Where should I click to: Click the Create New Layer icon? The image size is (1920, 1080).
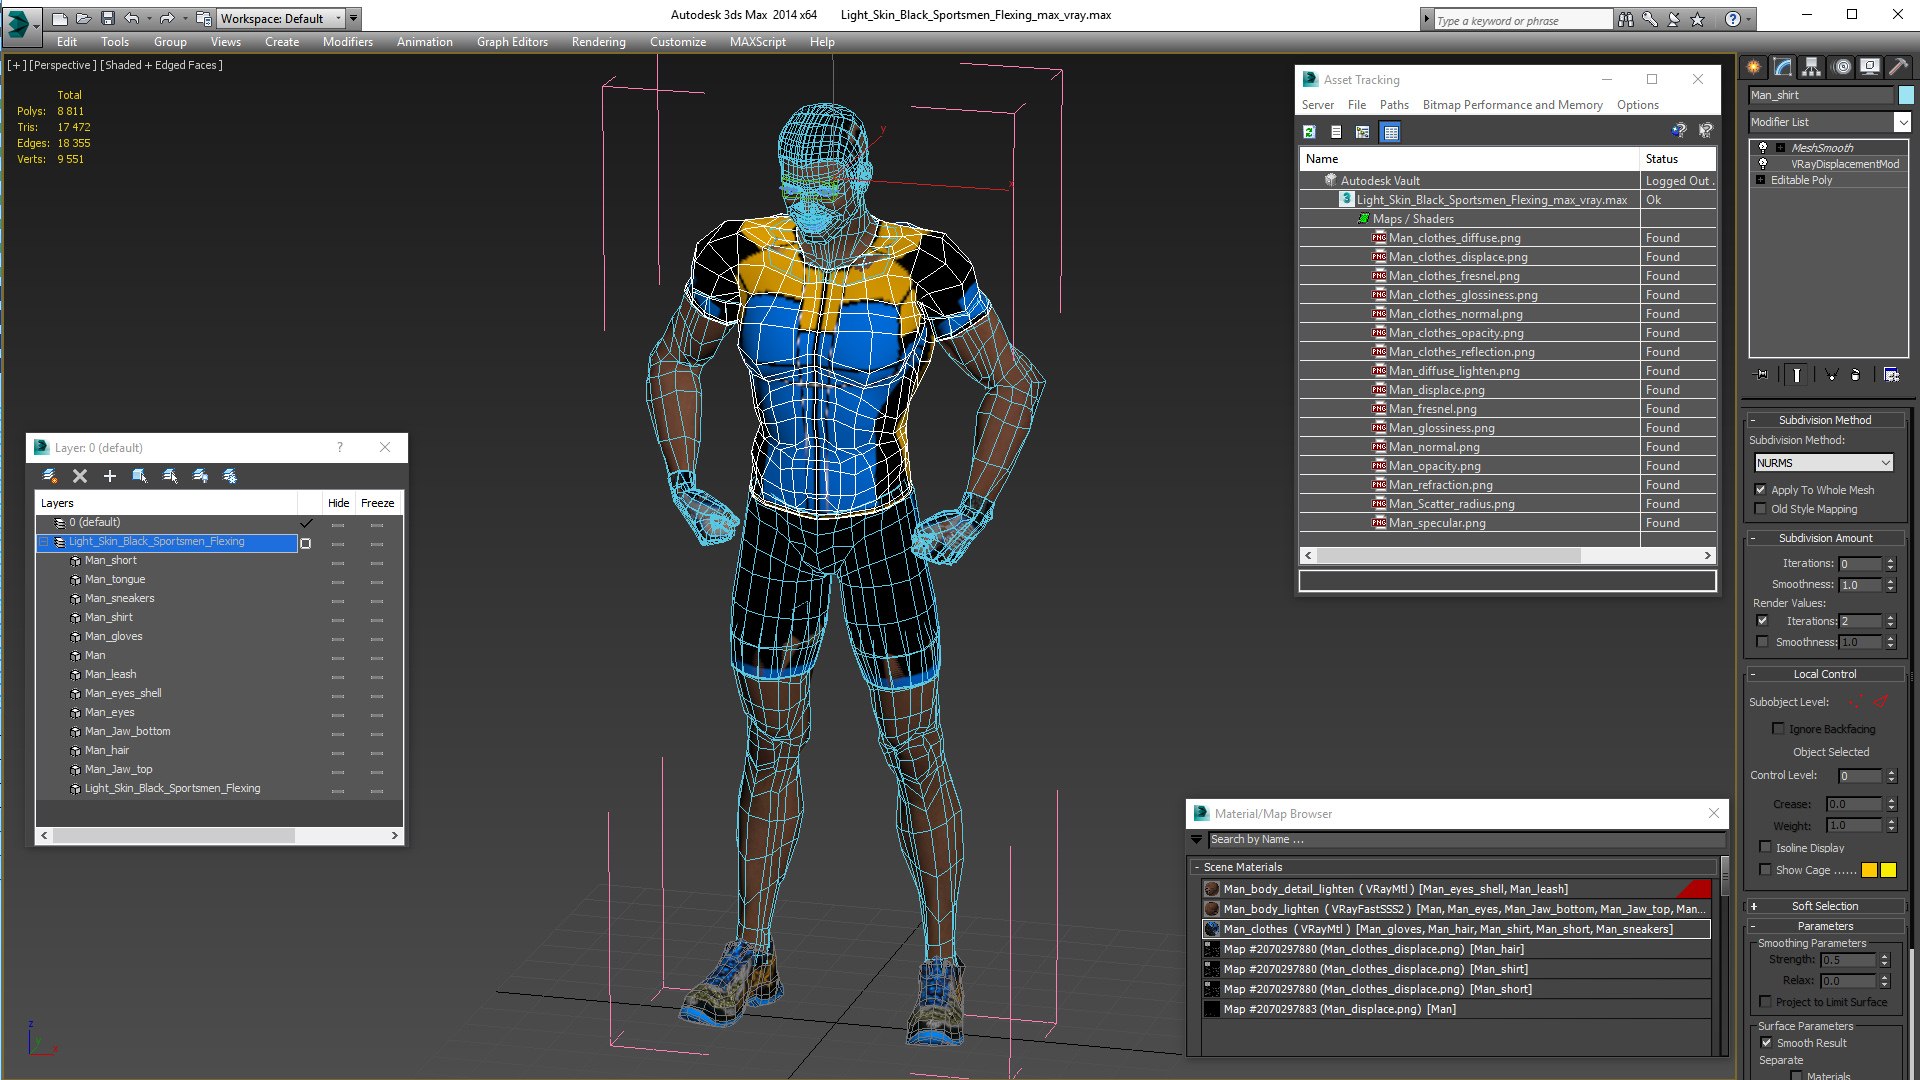(50, 476)
